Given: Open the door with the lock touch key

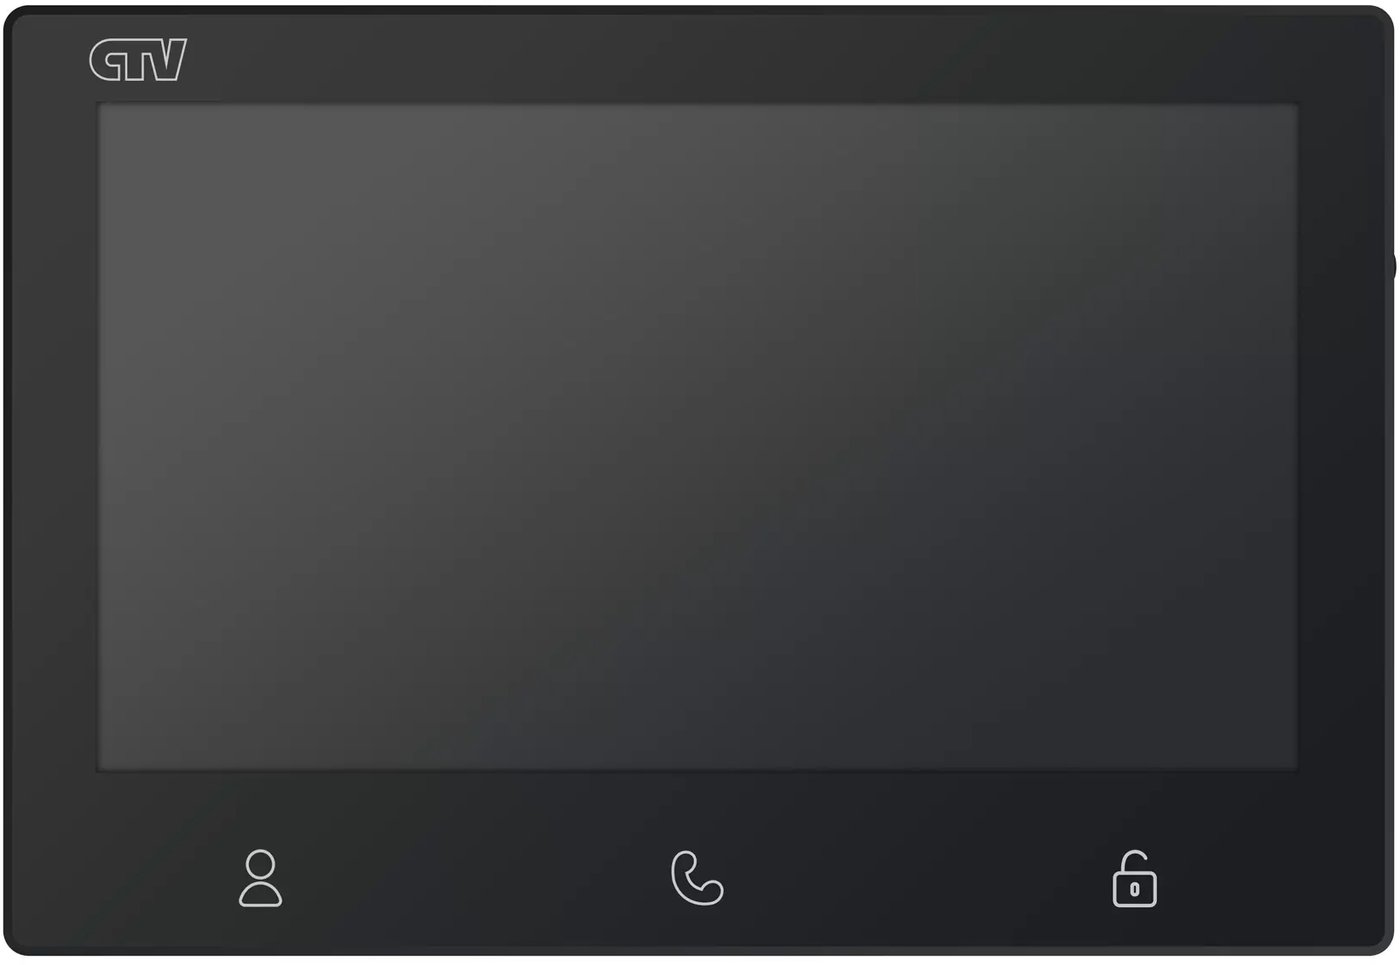Looking at the screenshot, I should pos(1134,878).
